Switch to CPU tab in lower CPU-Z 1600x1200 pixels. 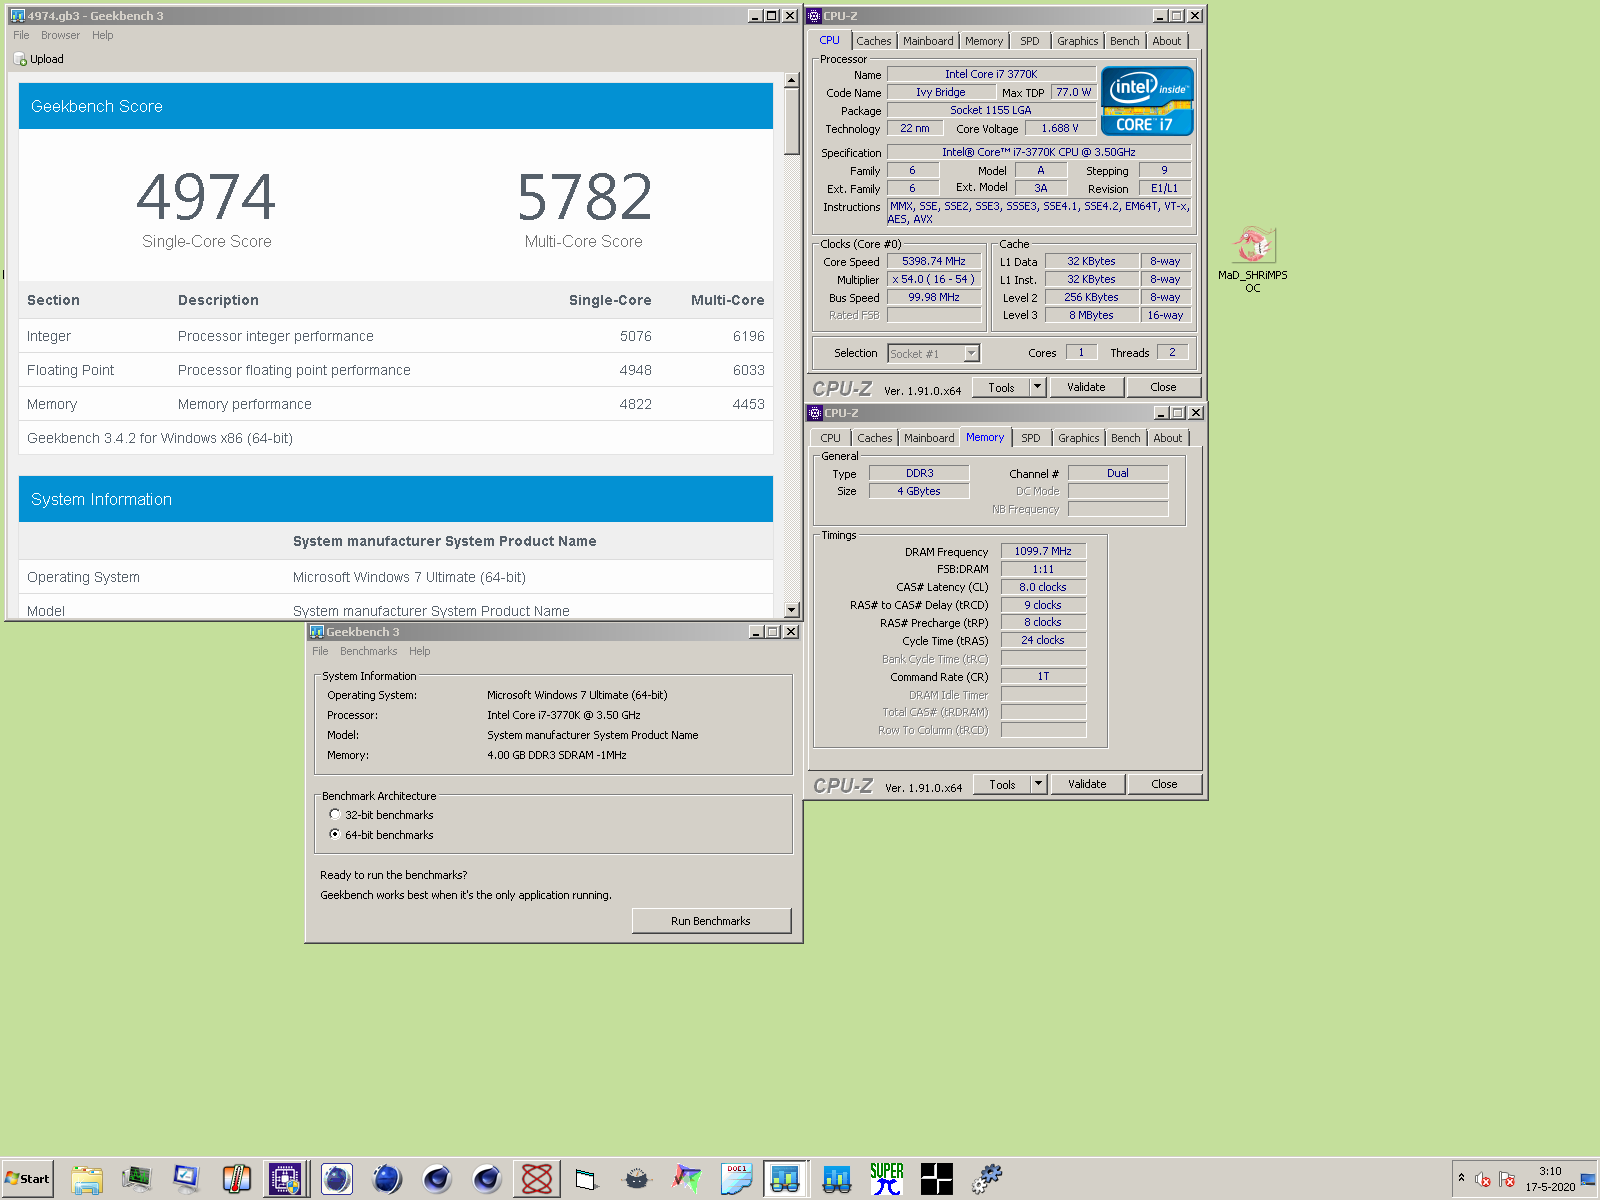tap(831, 438)
